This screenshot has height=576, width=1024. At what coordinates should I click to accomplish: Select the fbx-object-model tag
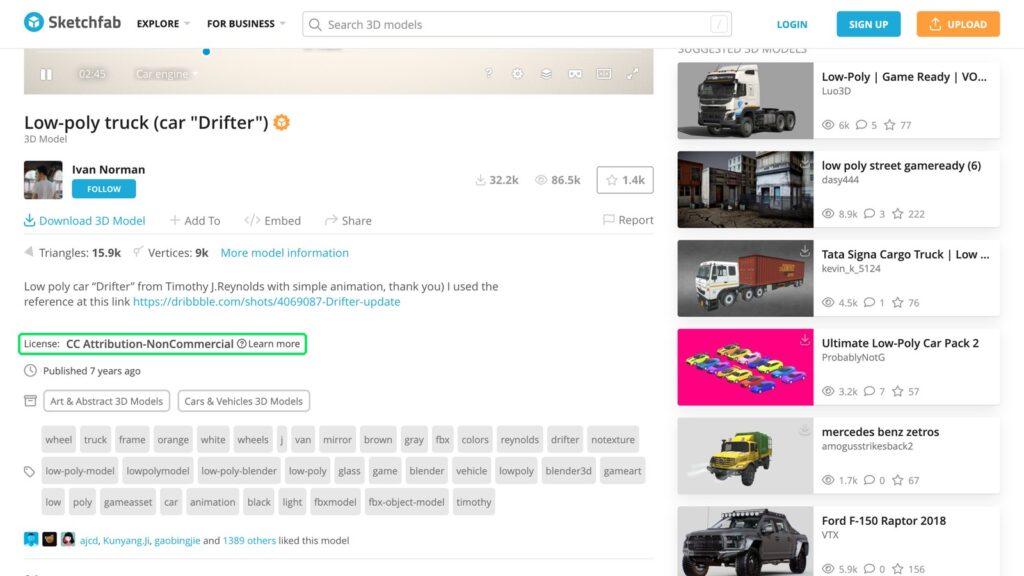[x=406, y=502]
